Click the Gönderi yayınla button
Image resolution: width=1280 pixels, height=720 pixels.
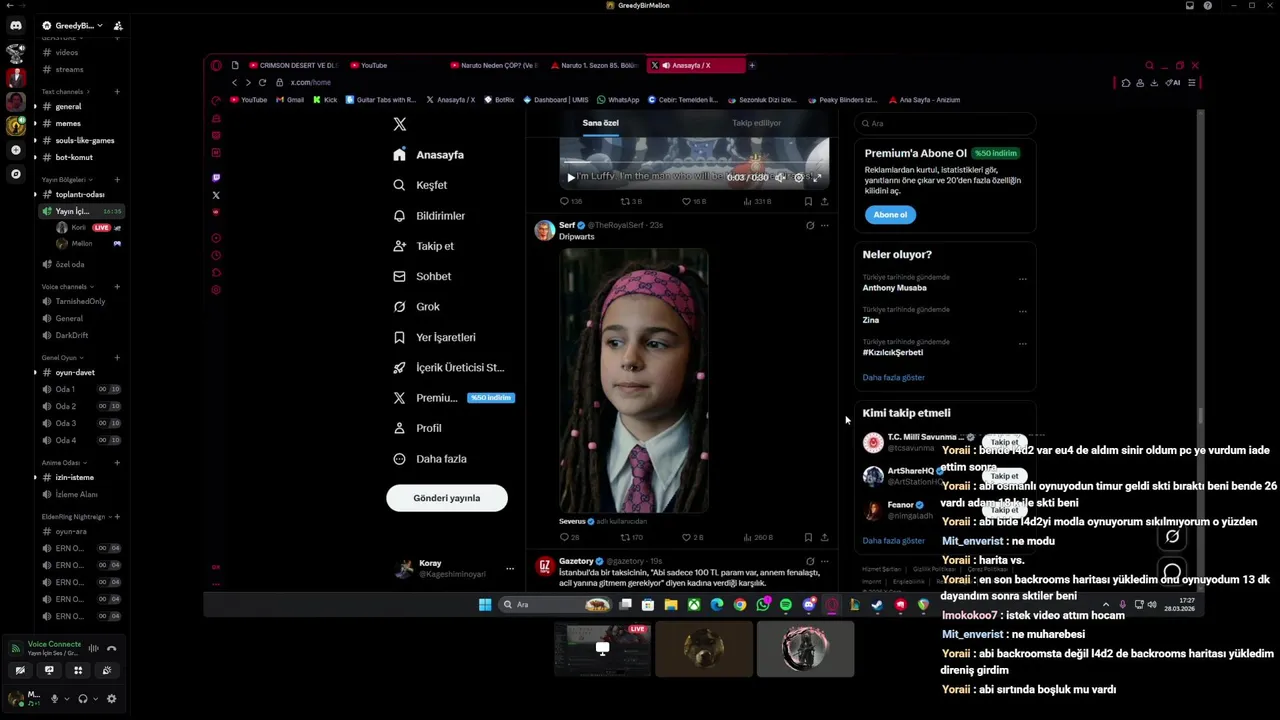[x=447, y=498]
